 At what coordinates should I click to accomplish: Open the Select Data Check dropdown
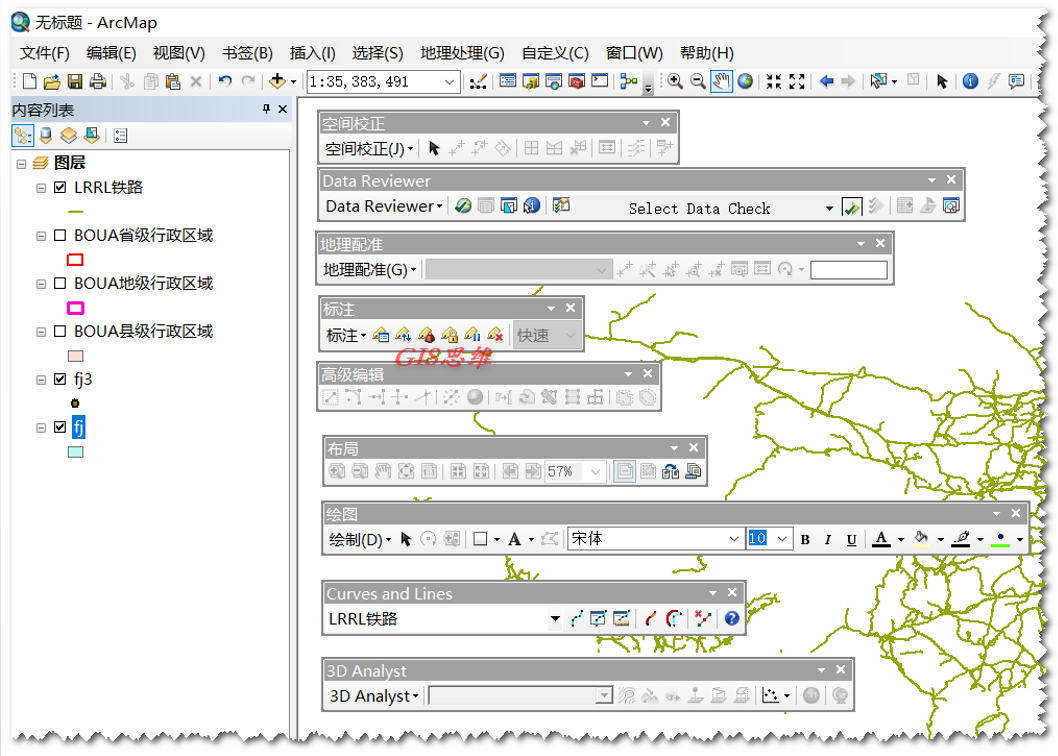point(829,208)
